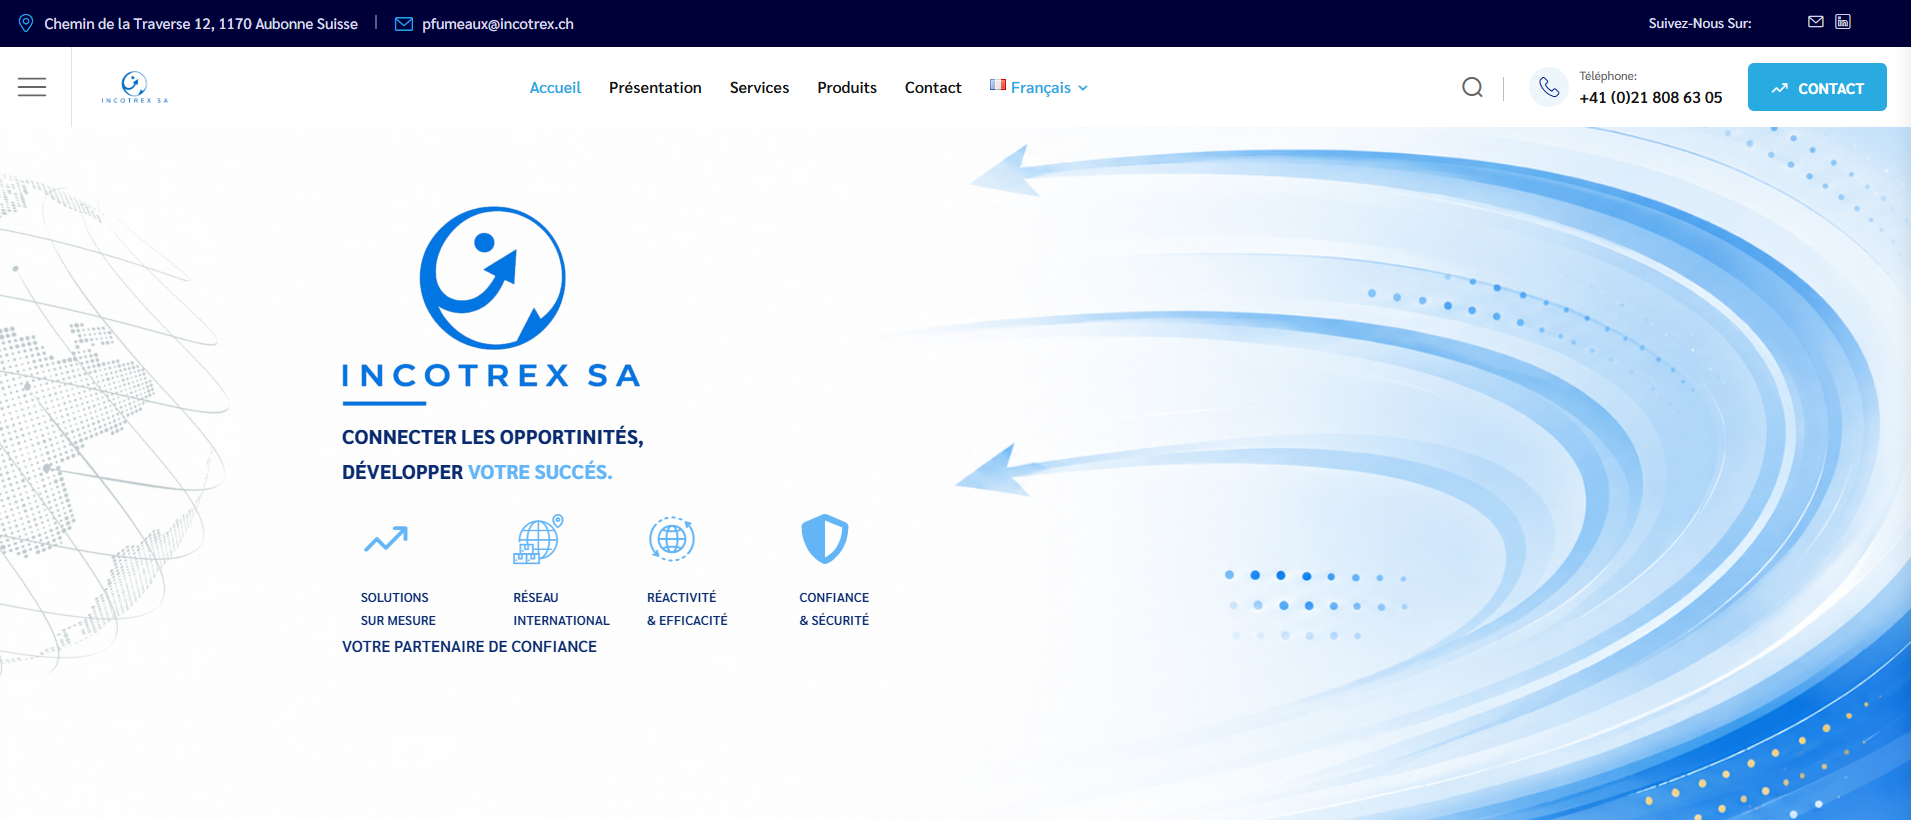Click the VOTRE SUCCÉS highlighted text
This screenshot has width=1911, height=820.
click(540, 472)
